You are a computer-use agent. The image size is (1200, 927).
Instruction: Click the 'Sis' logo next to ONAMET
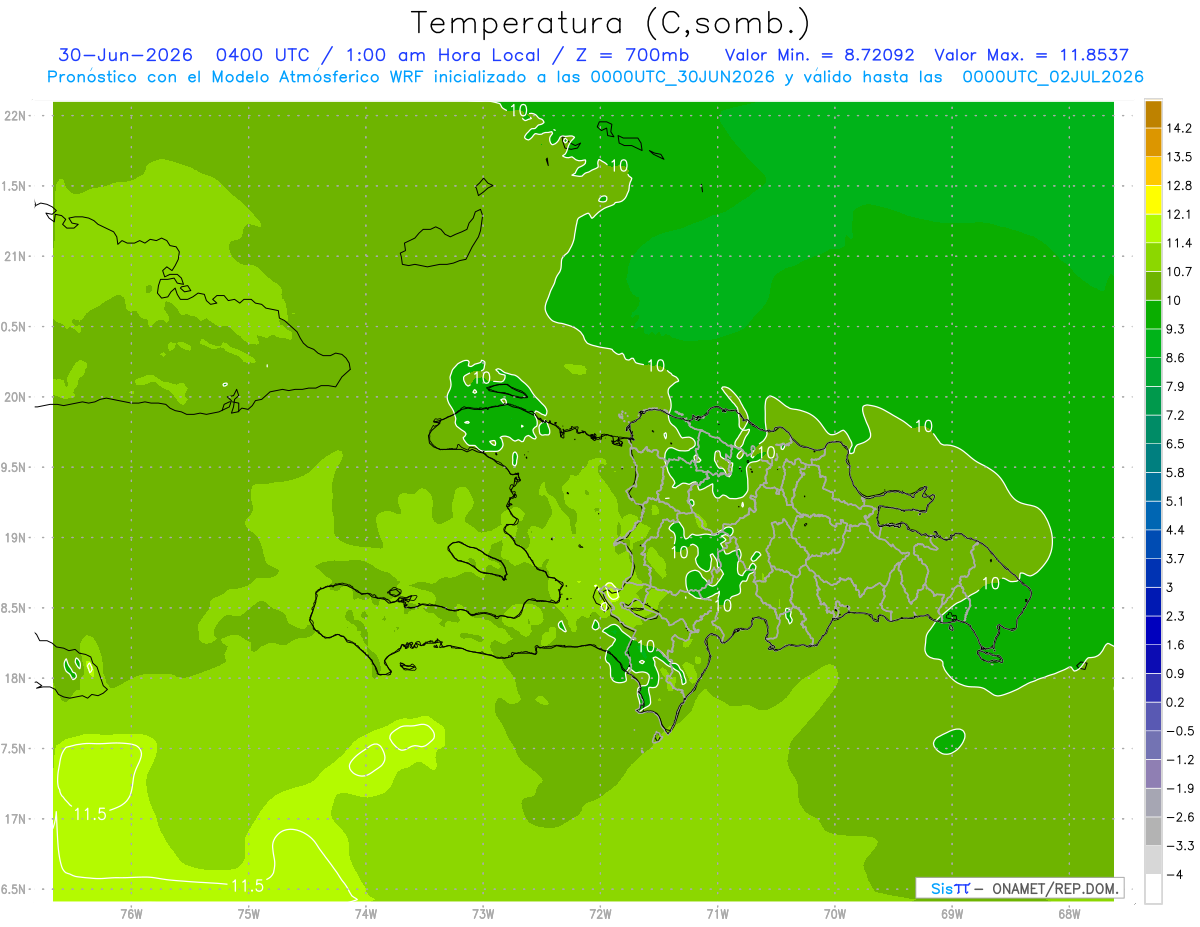point(950,888)
